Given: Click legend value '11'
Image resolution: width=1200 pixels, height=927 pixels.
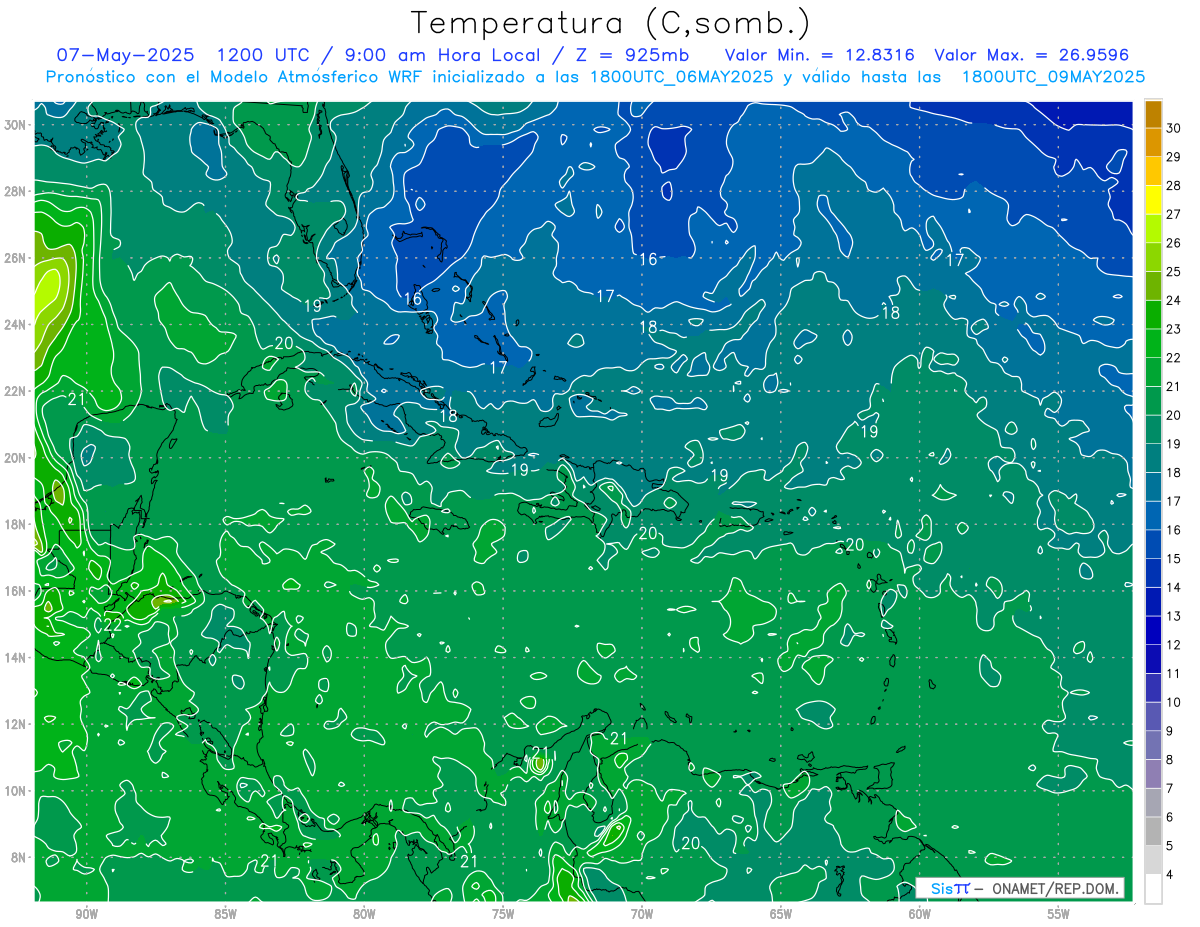Looking at the screenshot, I should (x=1173, y=673).
